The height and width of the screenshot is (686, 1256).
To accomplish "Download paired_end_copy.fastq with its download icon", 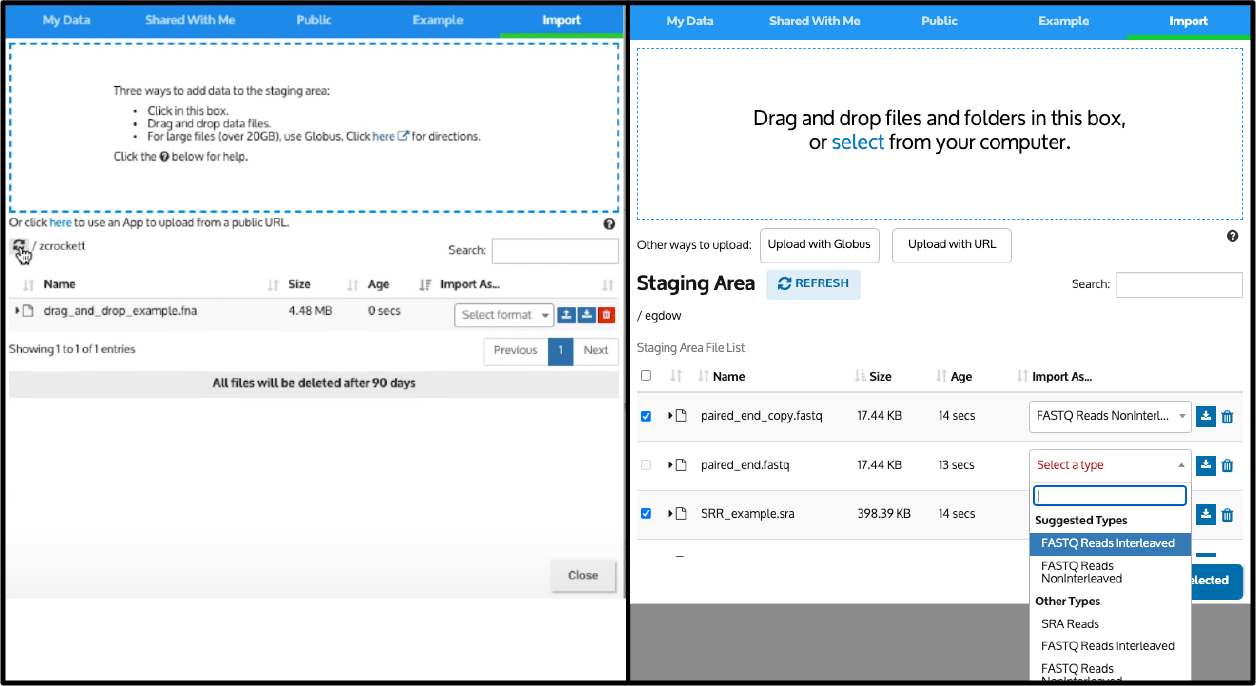I will [x=1205, y=417].
